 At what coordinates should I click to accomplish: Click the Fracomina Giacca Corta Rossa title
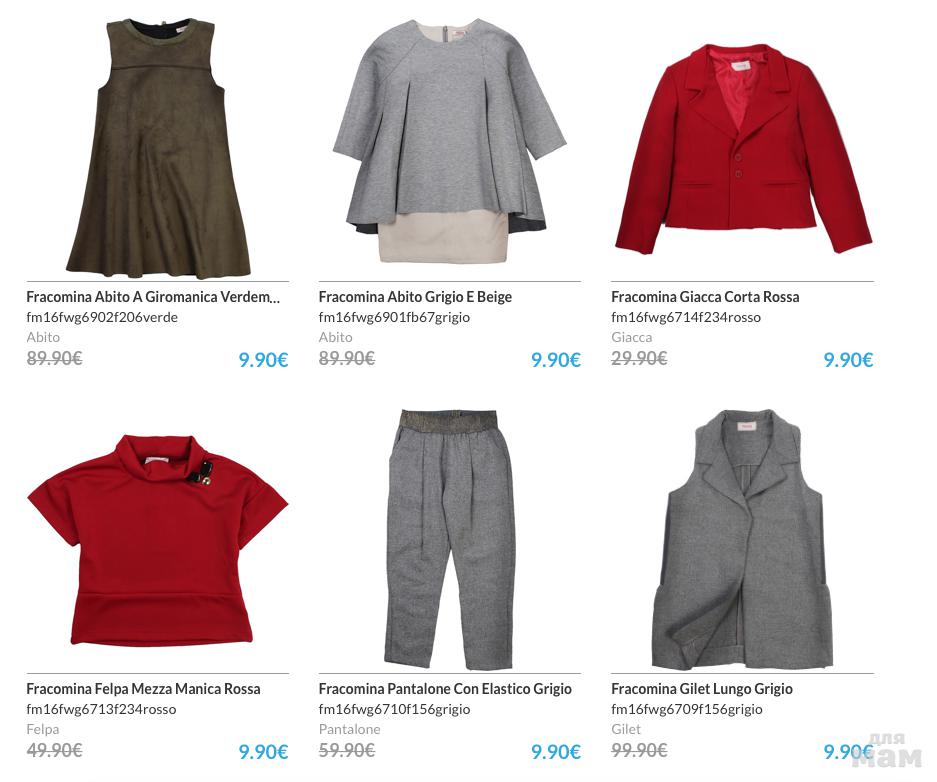point(705,297)
